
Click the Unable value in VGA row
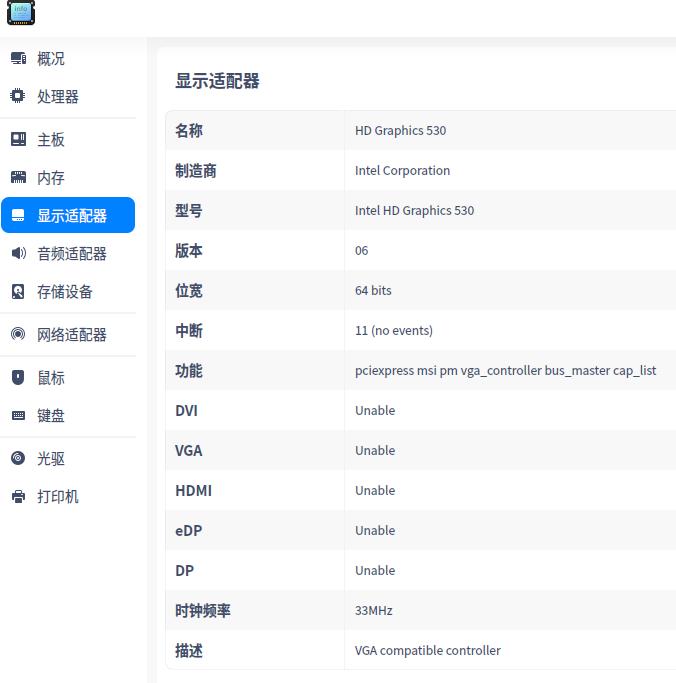coord(375,450)
